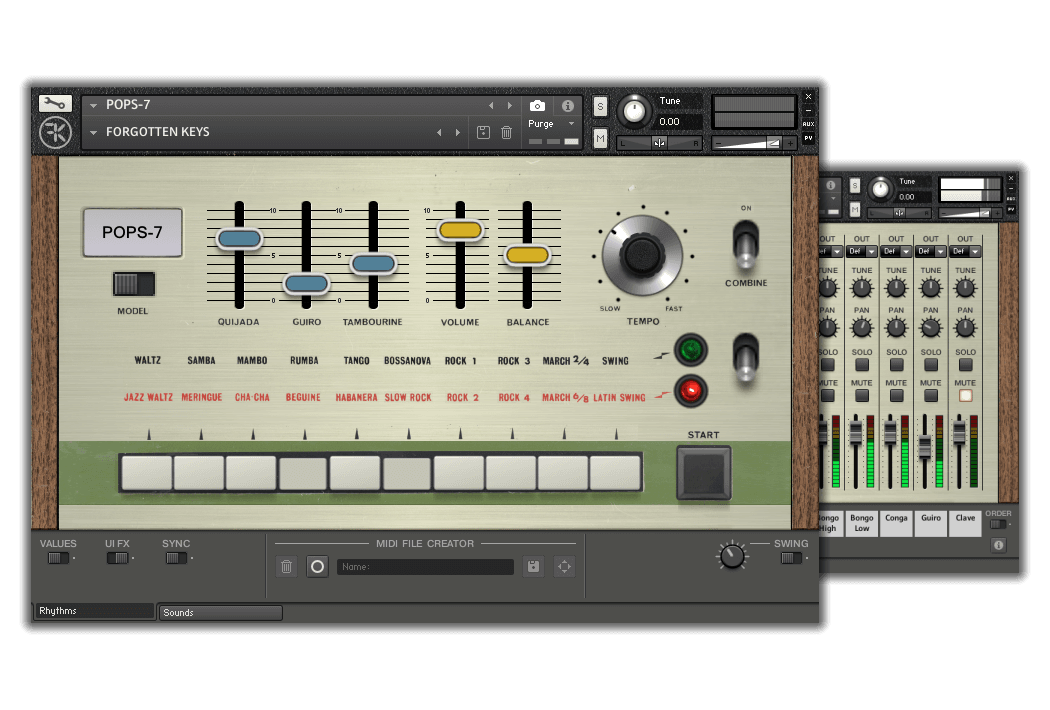The height and width of the screenshot is (710, 1050).
Task: Select the MARCH 2/4 rhythm key
Action: 563,472
